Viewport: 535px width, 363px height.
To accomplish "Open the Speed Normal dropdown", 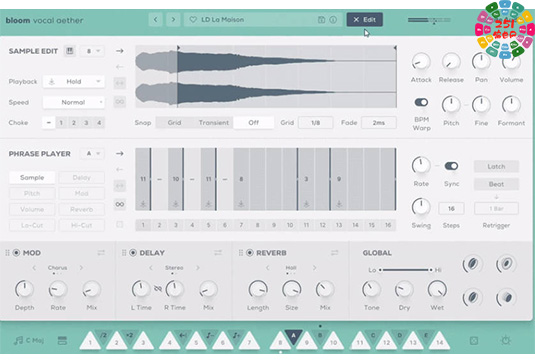I will 74,102.
